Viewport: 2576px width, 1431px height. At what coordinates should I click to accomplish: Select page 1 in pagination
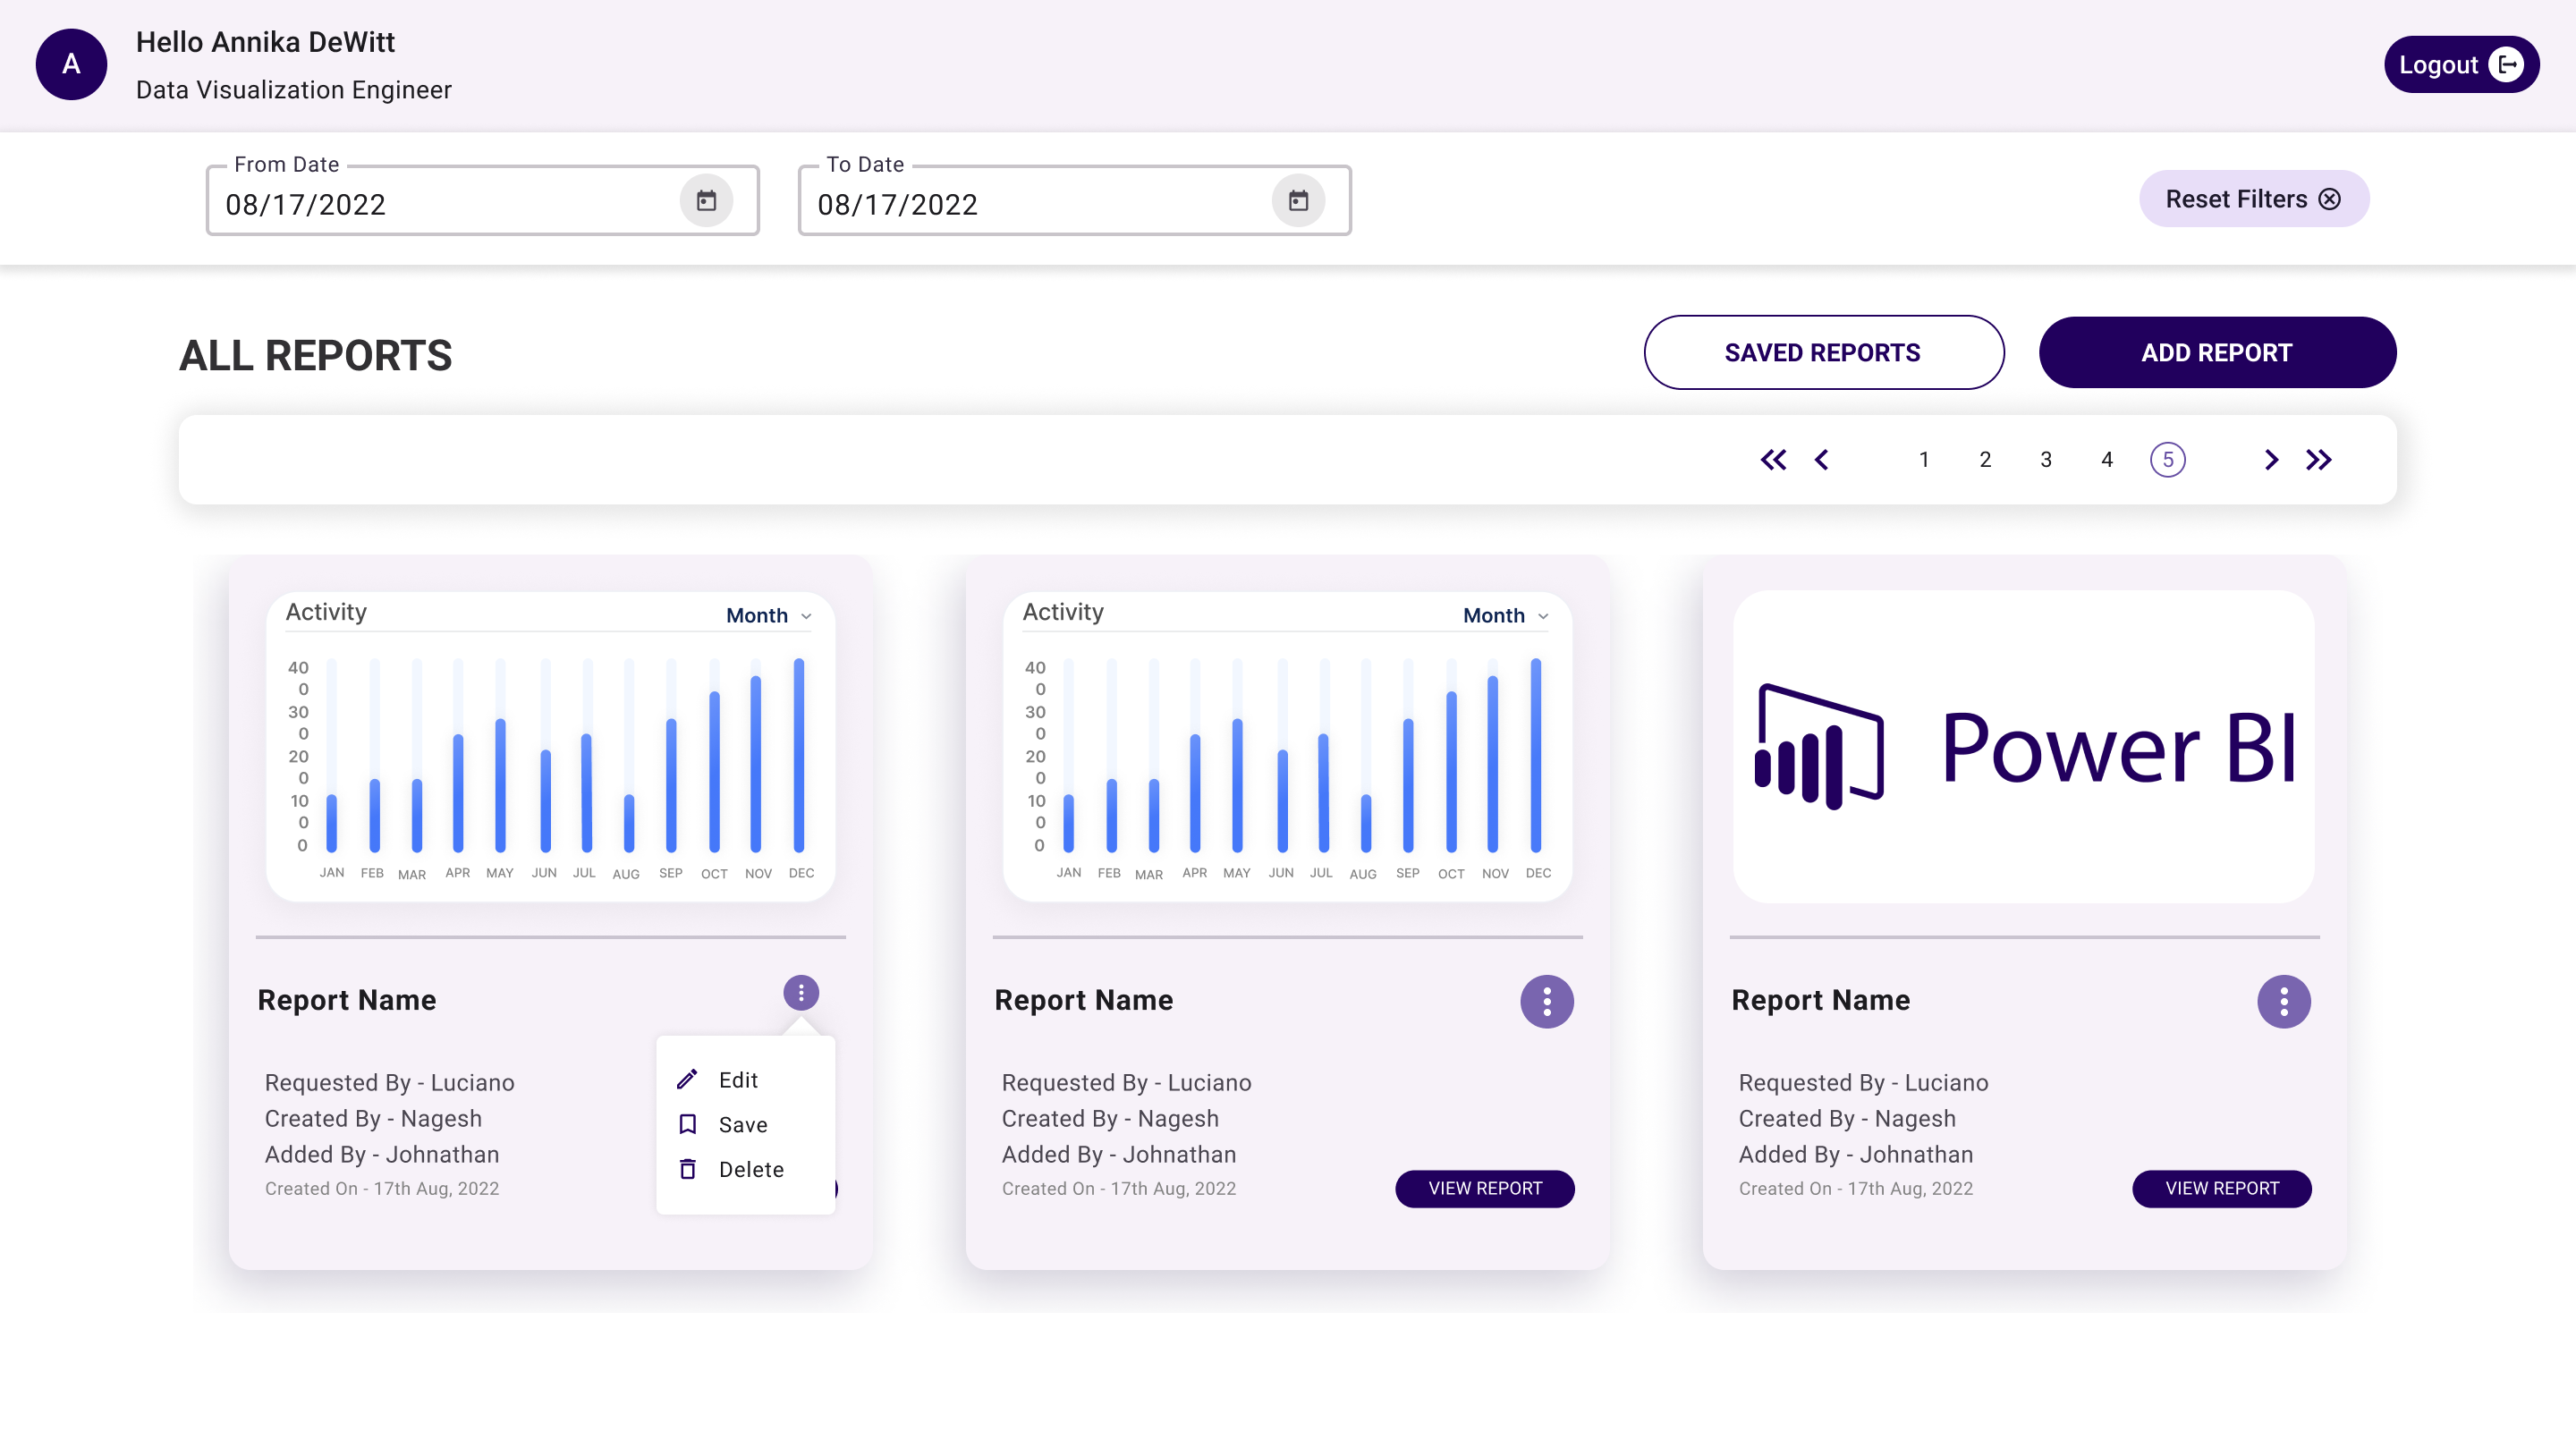point(1924,460)
